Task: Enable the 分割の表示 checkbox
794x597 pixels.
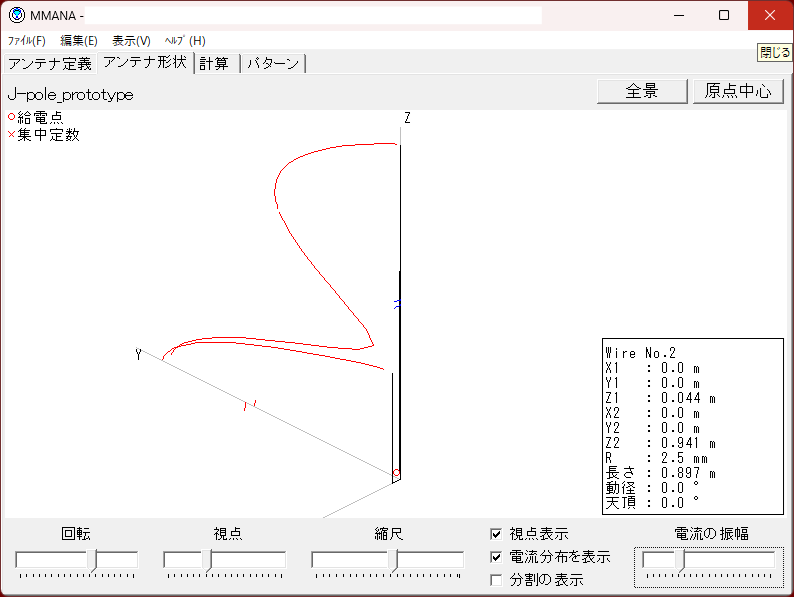Action: tap(497, 579)
